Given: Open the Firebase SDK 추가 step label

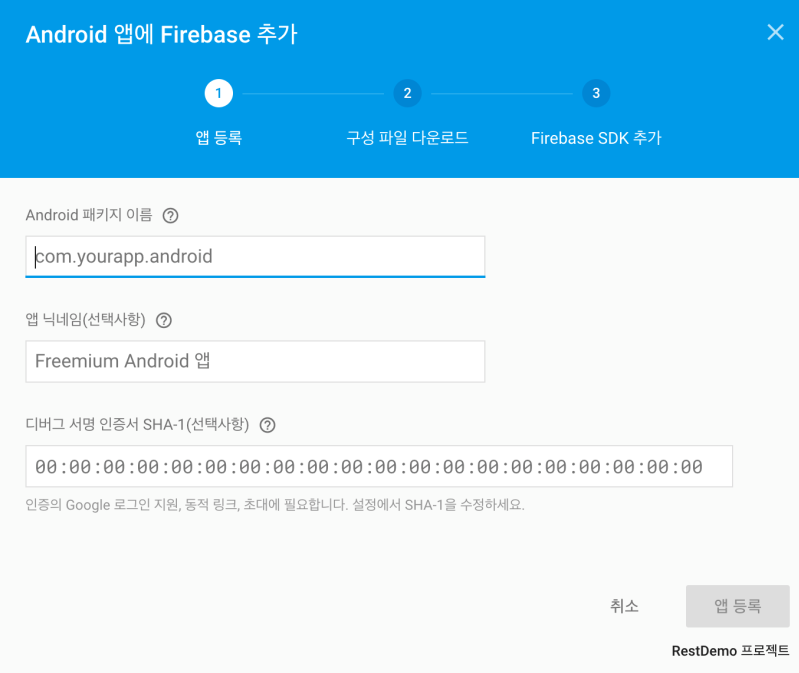Looking at the screenshot, I should [x=596, y=138].
